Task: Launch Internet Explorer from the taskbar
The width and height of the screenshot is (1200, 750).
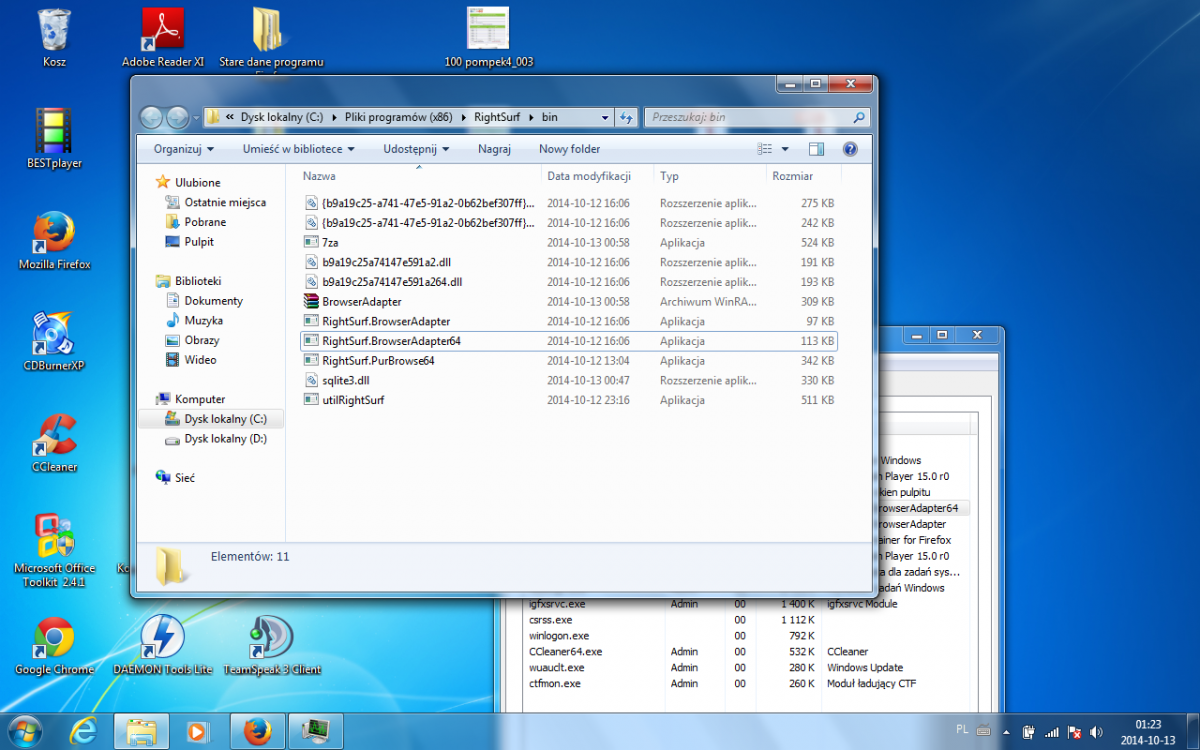Action: [x=84, y=732]
